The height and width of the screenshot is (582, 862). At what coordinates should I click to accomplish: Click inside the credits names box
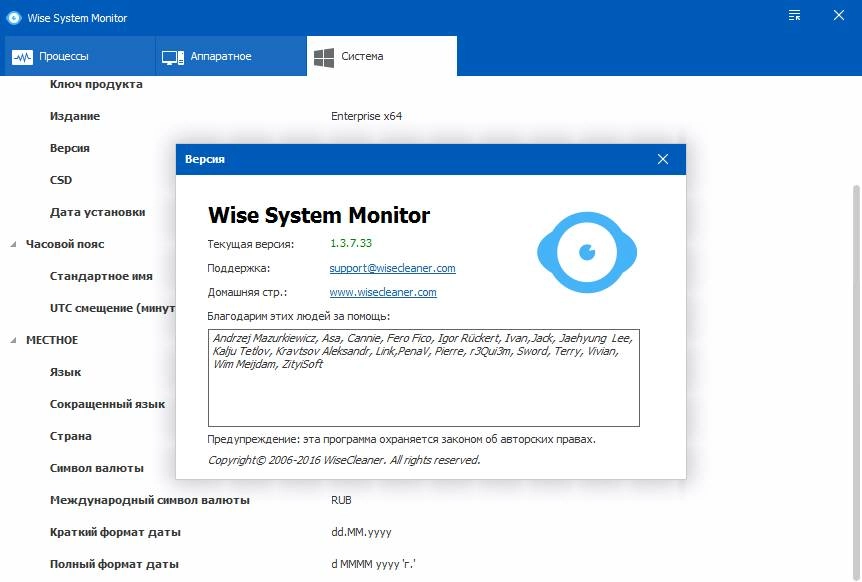[424, 378]
